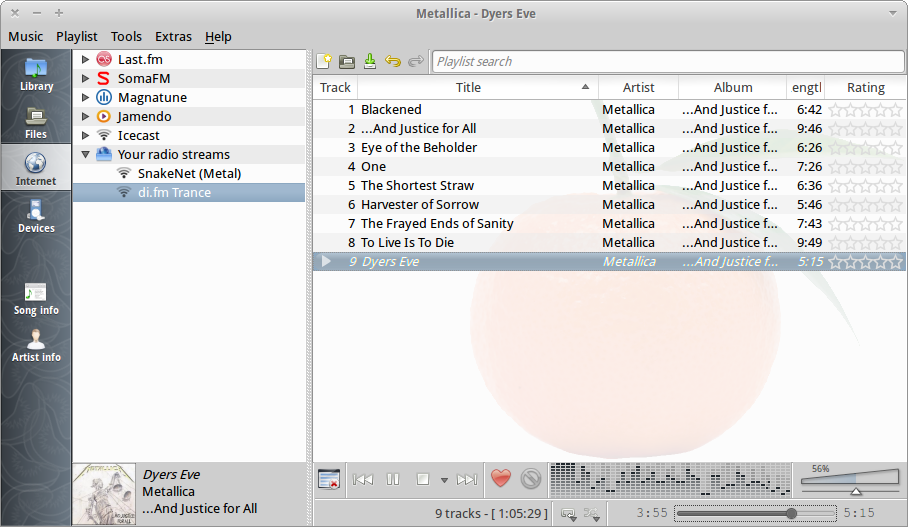908x527 pixels.
Task: Select track To Live Is To Die
Action: coord(609,243)
